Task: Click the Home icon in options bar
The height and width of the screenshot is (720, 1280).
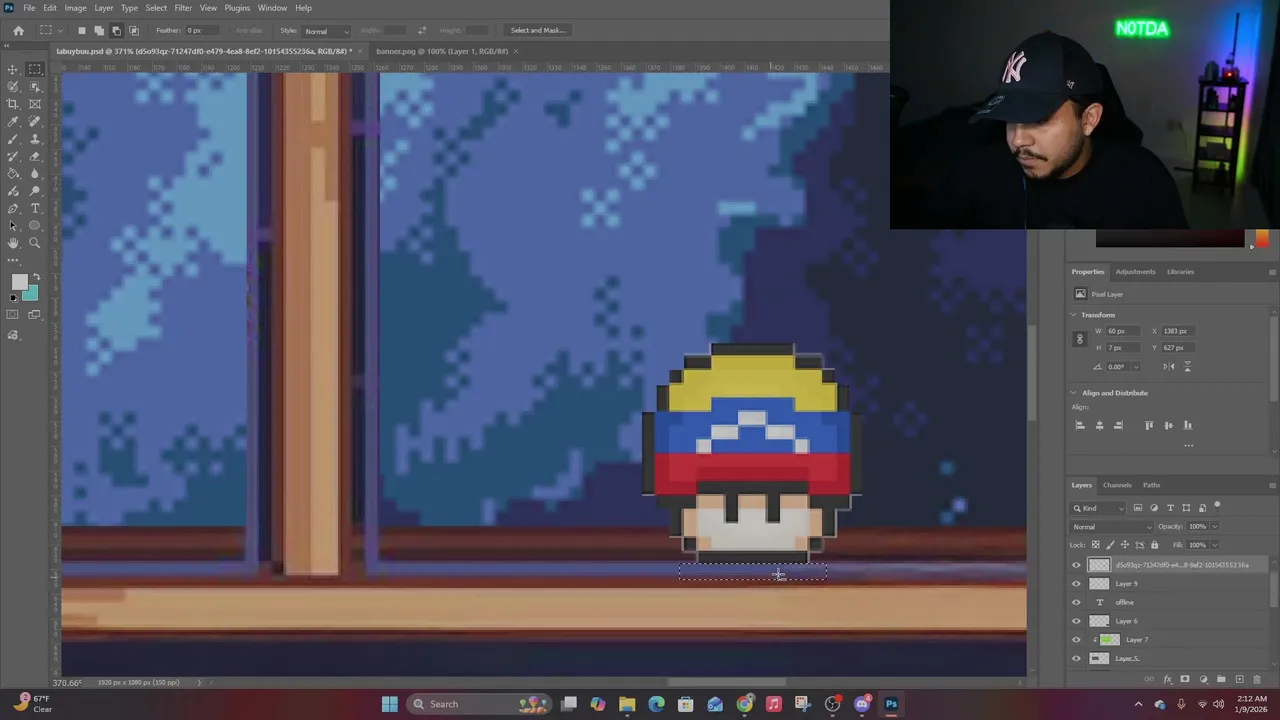Action: pos(18,30)
